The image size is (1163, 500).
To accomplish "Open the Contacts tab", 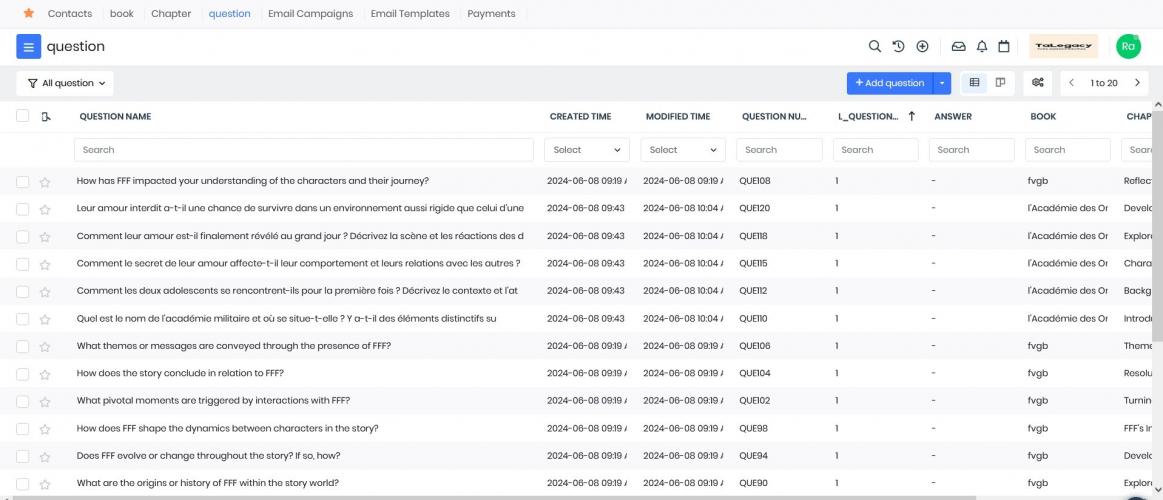I will coord(70,13).
